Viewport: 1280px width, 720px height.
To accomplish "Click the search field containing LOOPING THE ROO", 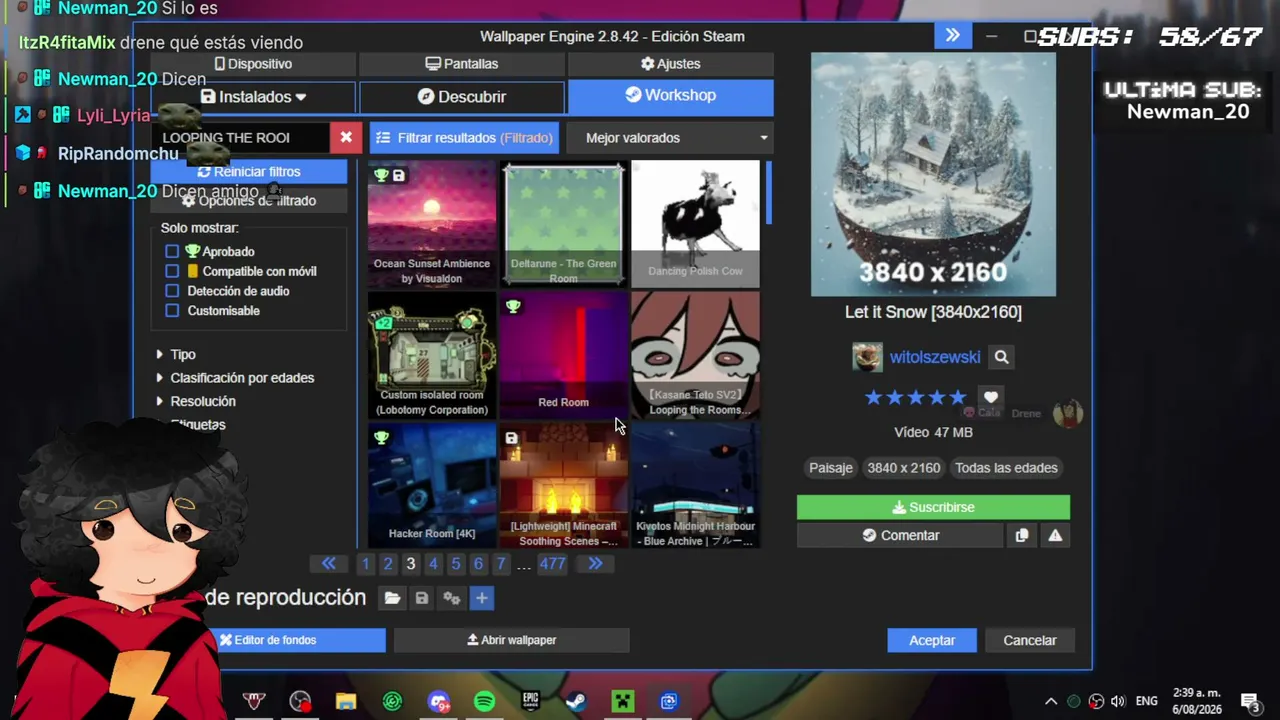I will pyautogui.click(x=241, y=138).
